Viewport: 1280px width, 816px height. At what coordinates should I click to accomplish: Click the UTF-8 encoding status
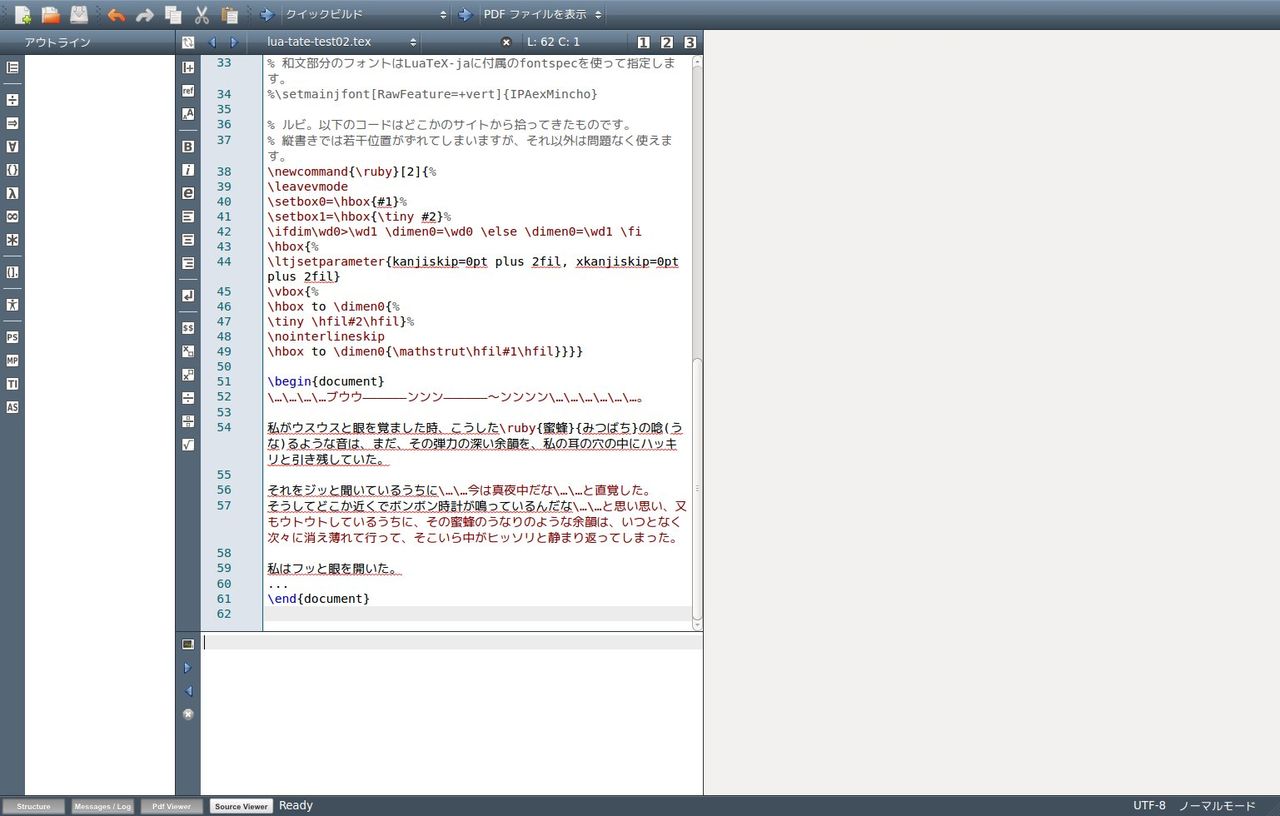[1149, 806]
